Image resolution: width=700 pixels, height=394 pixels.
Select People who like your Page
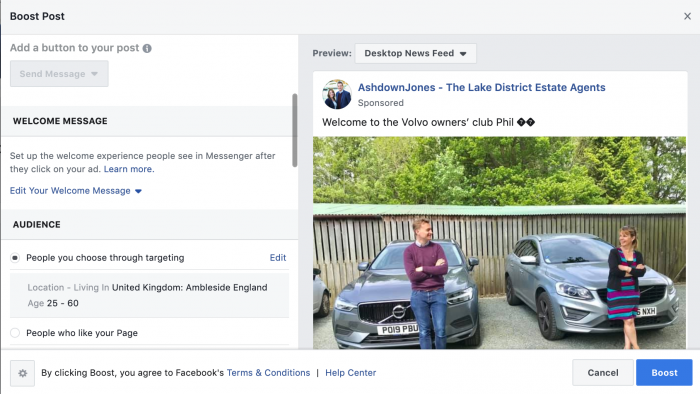tap(15, 333)
